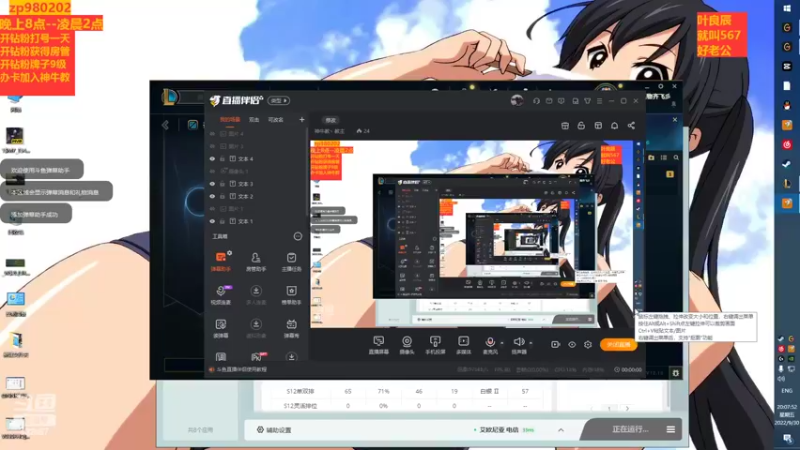This screenshot has height=450, width=800.
Task: Open the League client settings gear
Action: 676,373
